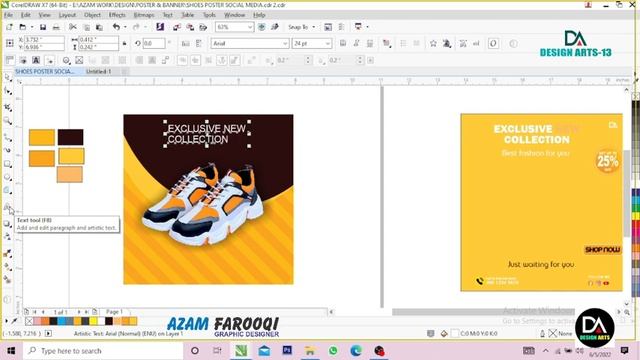Screen dimensions: 640x360
Task: Click the Open file icon
Action: click(23, 27)
